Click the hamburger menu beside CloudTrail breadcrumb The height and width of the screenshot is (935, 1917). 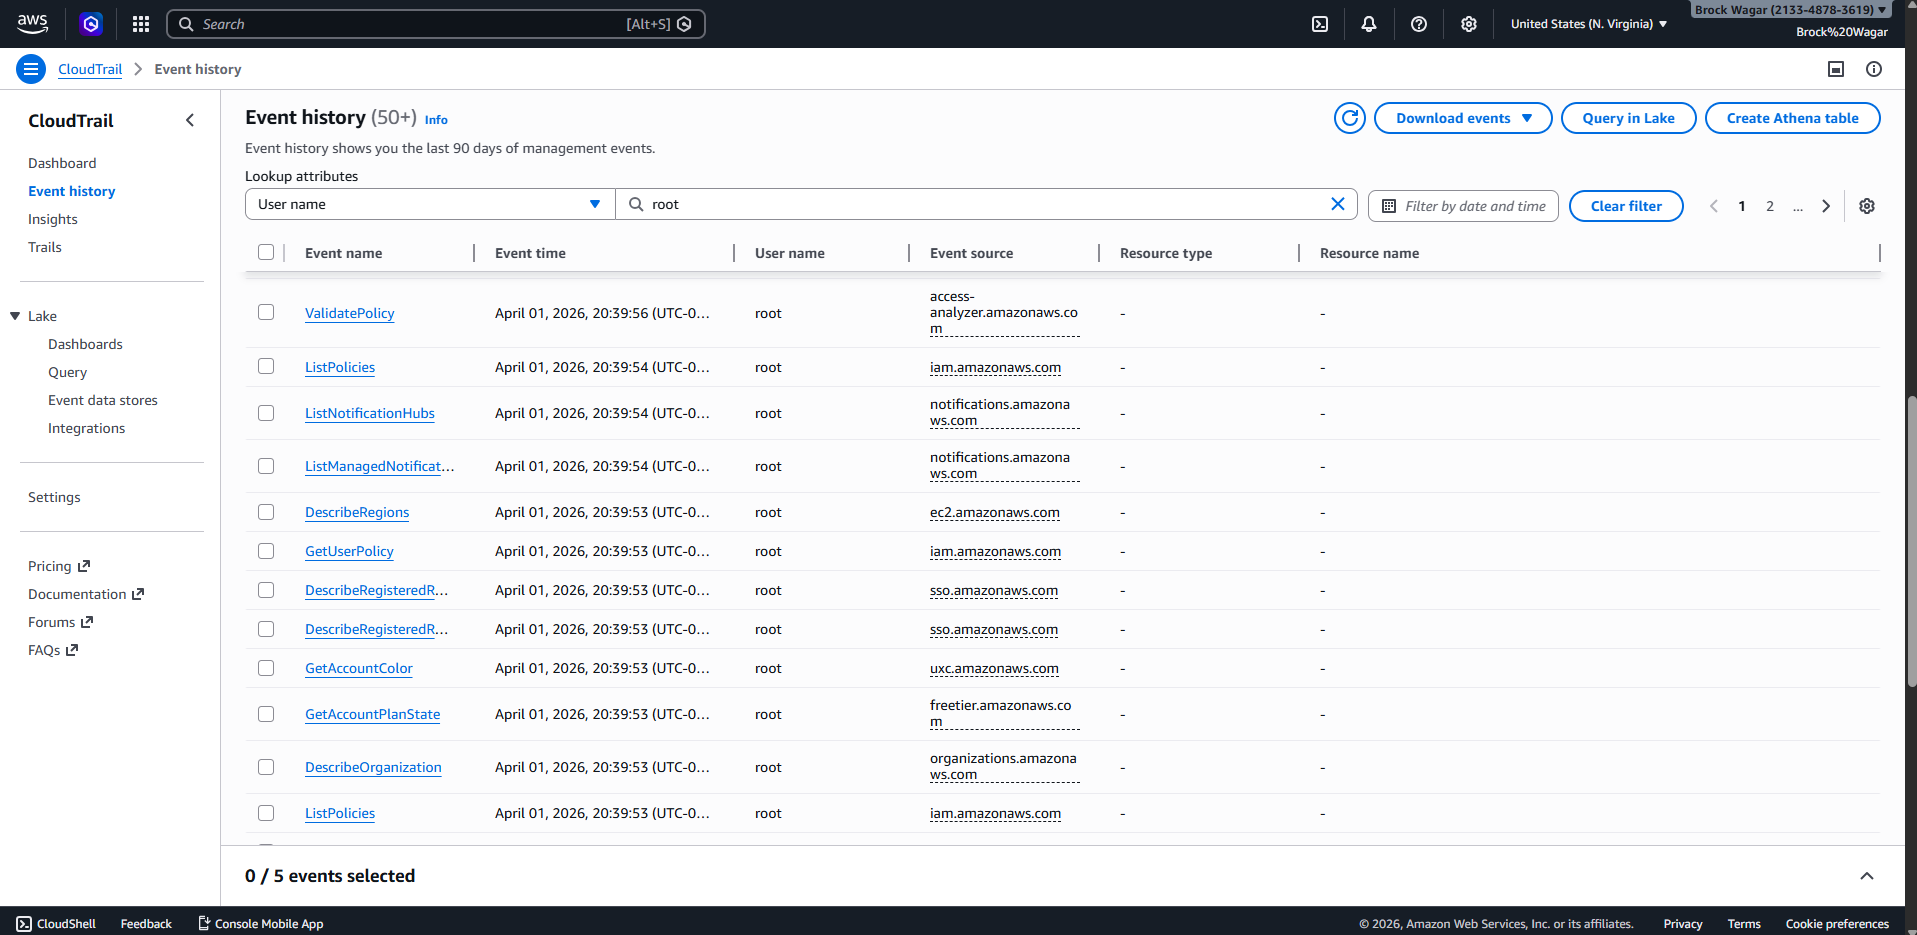(x=30, y=68)
